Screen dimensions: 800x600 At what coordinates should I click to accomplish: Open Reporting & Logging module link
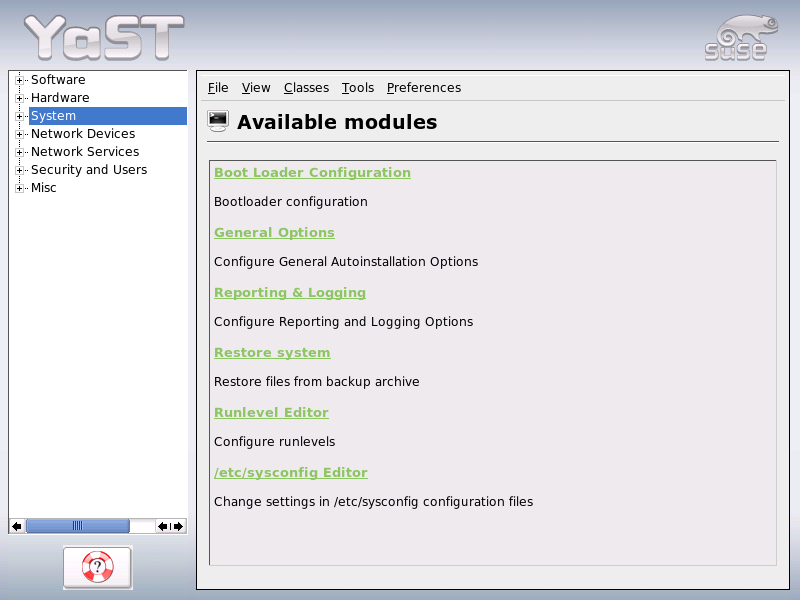(x=290, y=293)
